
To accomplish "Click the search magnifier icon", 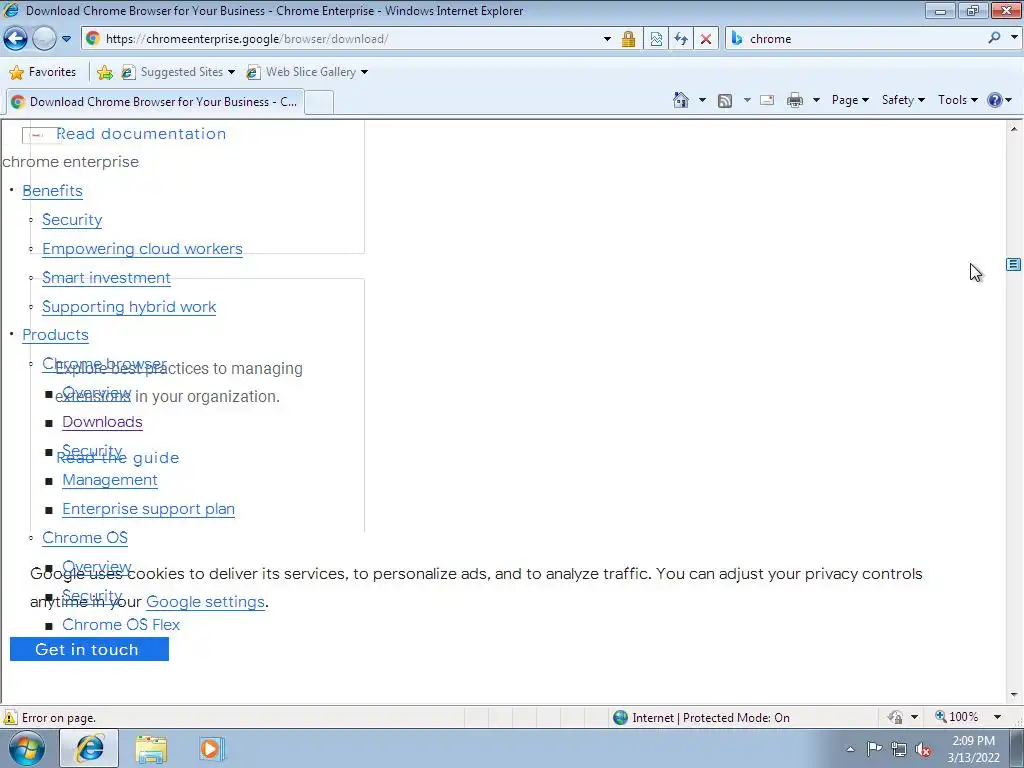I will tap(994, 38).
